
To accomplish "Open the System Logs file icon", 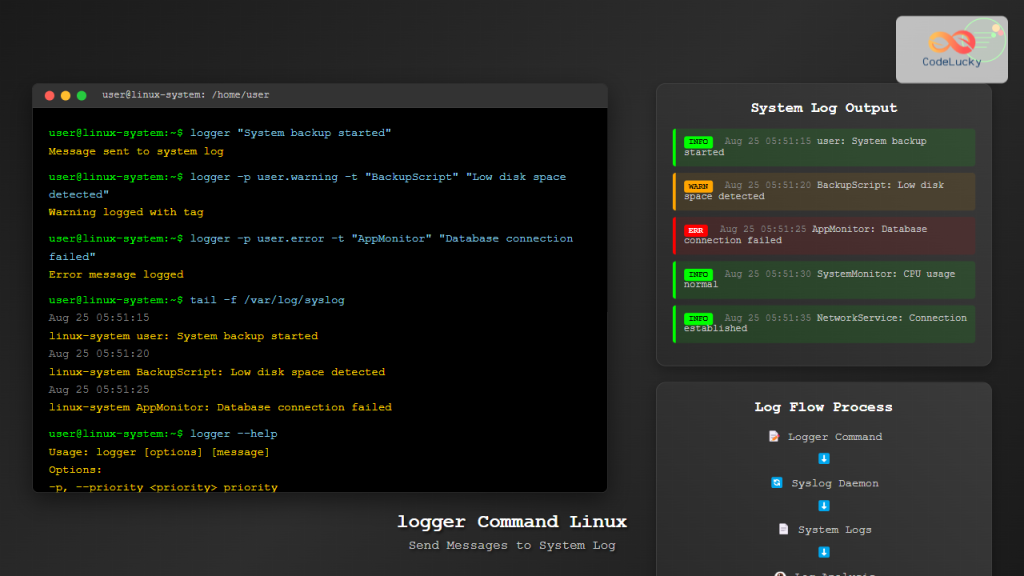I will pos(785,529).
